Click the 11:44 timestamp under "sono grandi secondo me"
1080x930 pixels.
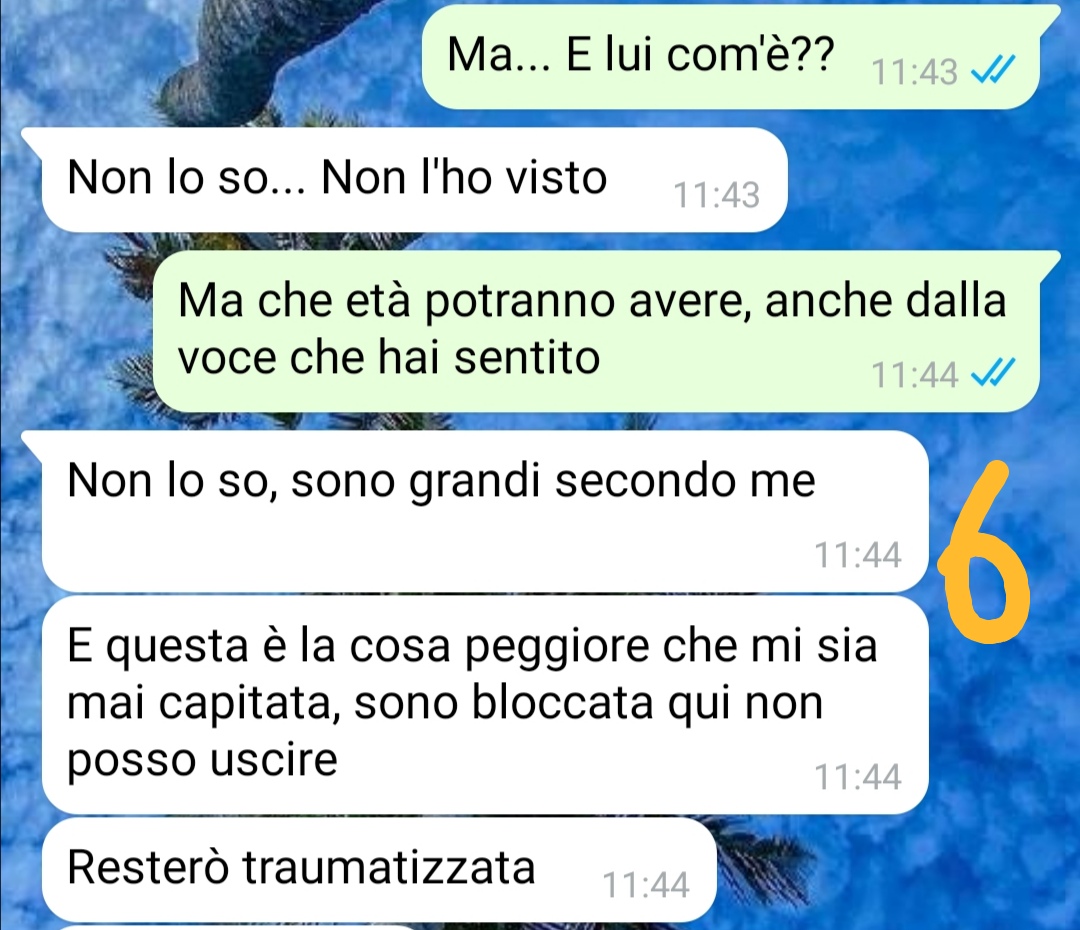[x=858, y=555]
